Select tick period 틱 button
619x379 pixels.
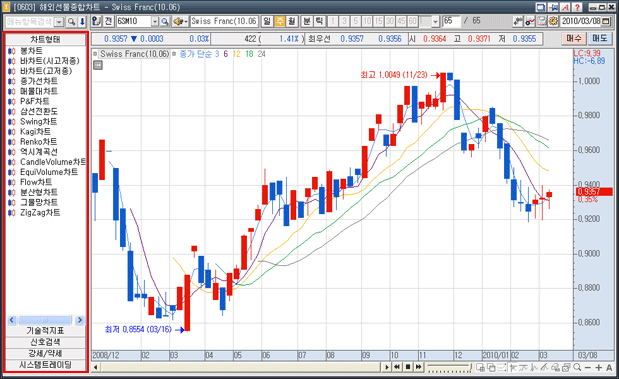click(319, 21)
